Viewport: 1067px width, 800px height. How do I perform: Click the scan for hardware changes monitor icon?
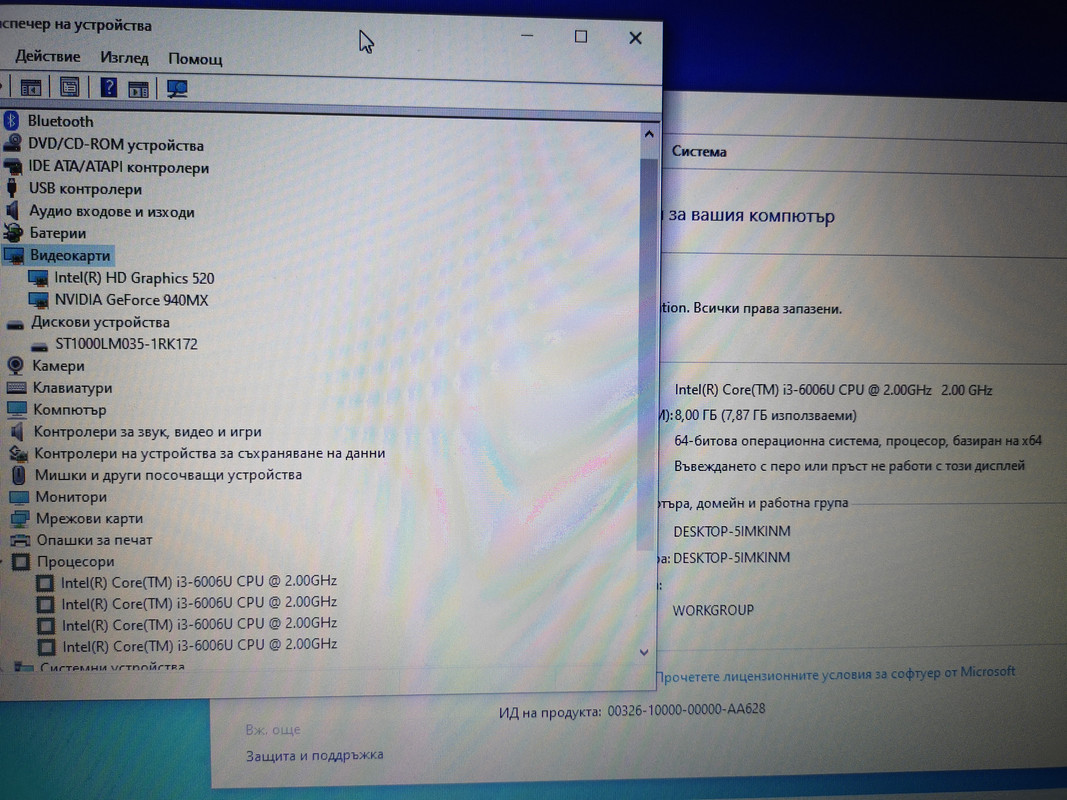coord(177,89)
